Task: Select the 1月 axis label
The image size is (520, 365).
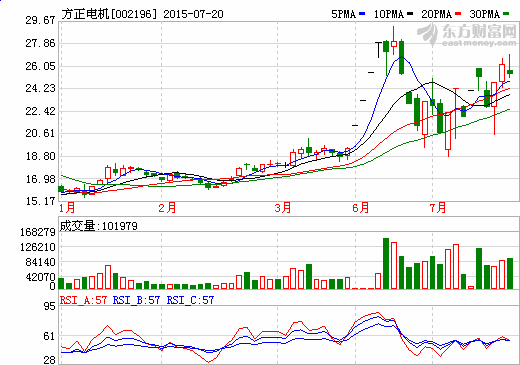Action: (x=67, y=208)
